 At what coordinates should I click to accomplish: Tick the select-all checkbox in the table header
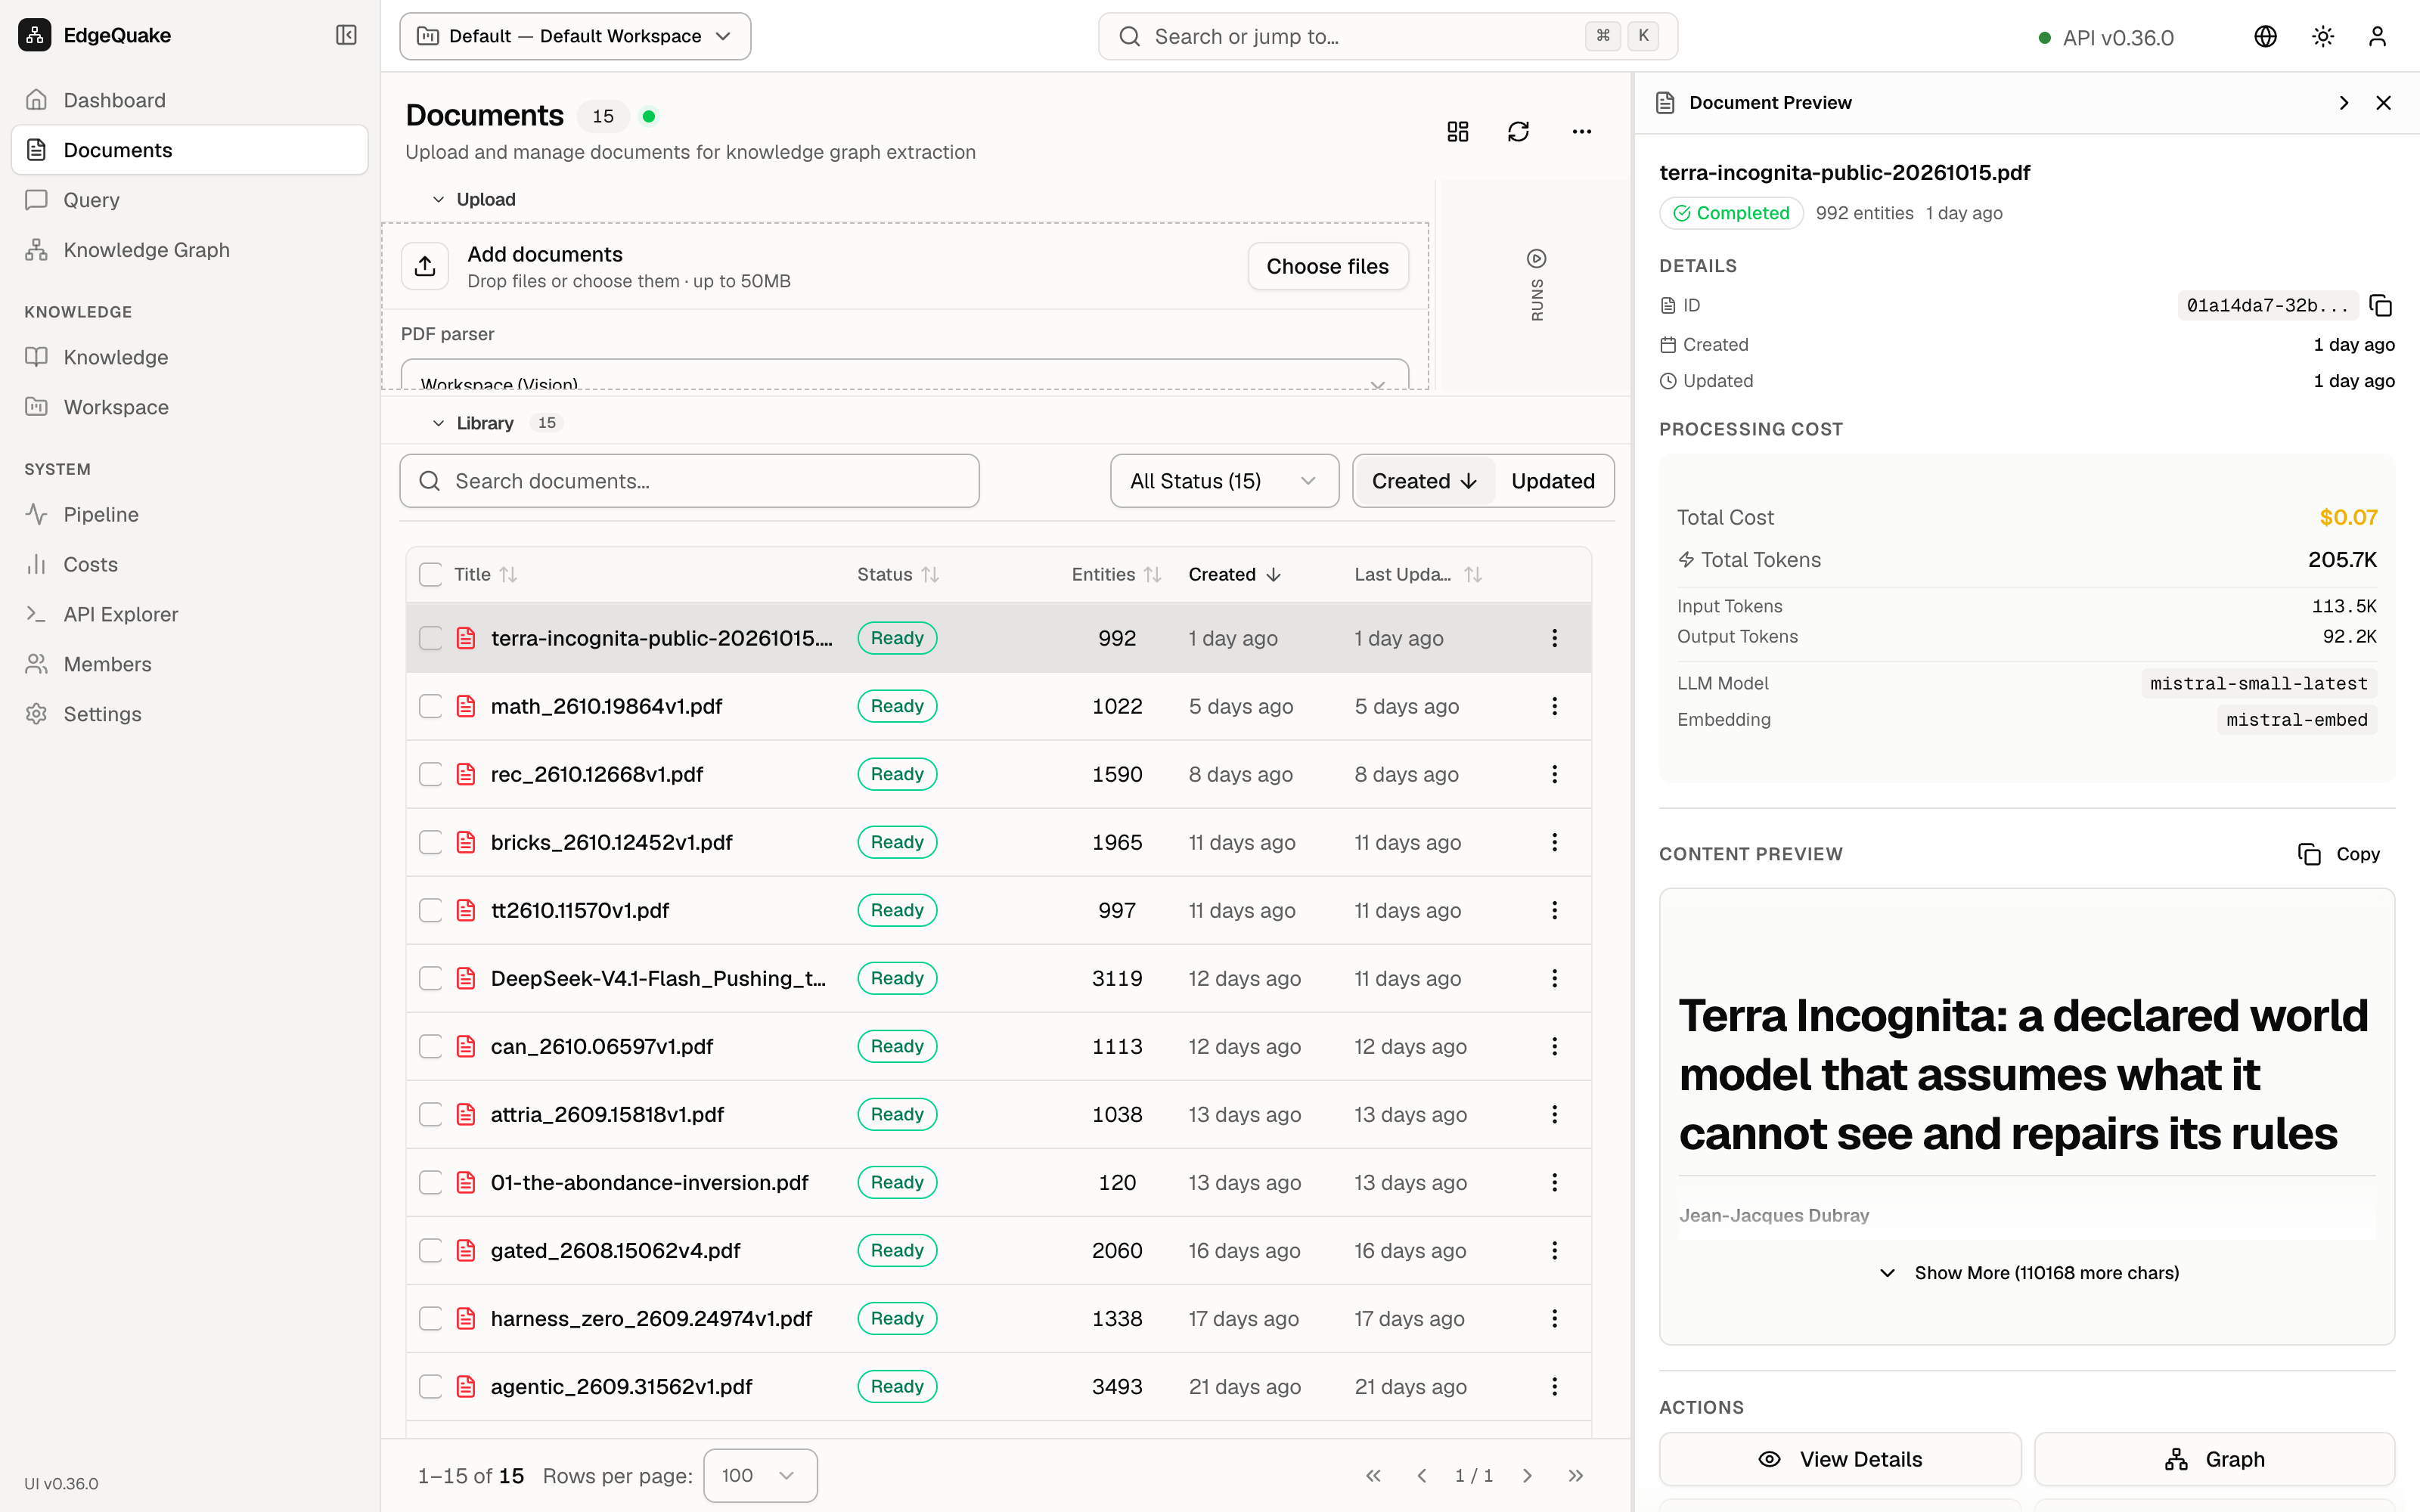point(430,574)
